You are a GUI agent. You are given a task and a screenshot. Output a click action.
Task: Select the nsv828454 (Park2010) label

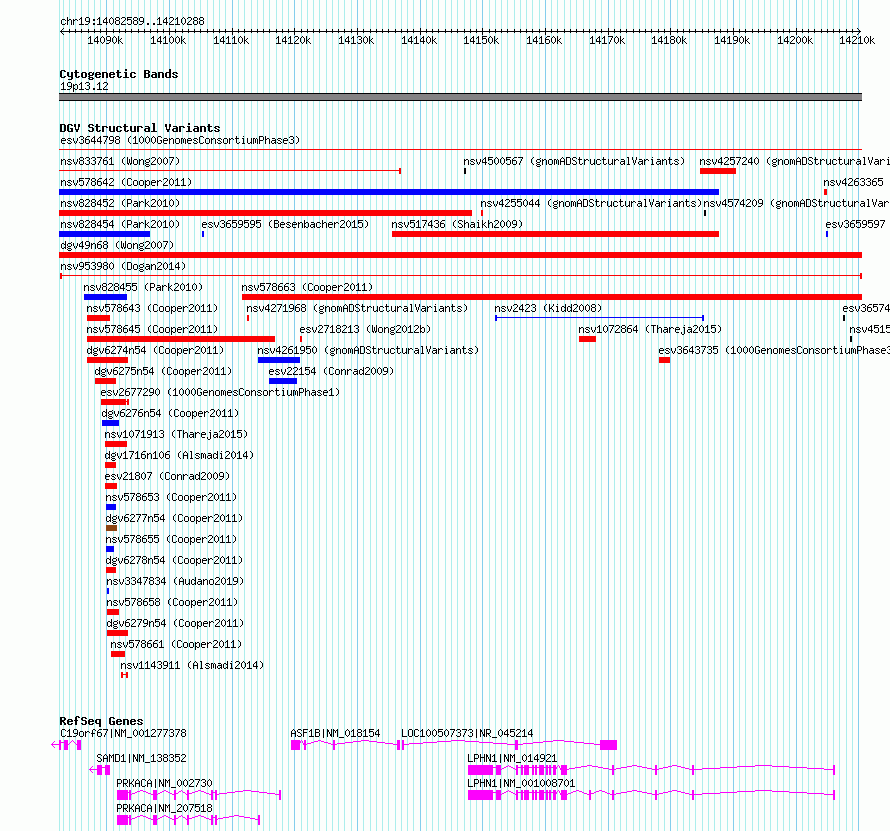[x=120, y=224]
